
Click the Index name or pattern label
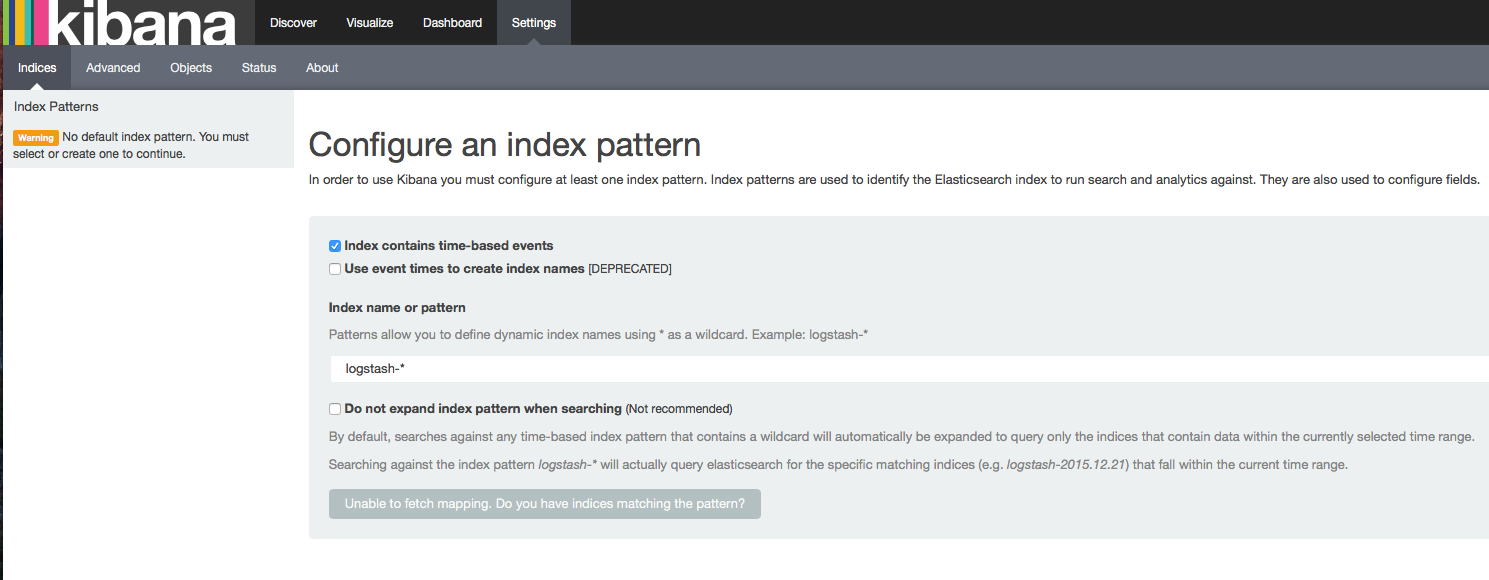[397, 308]
